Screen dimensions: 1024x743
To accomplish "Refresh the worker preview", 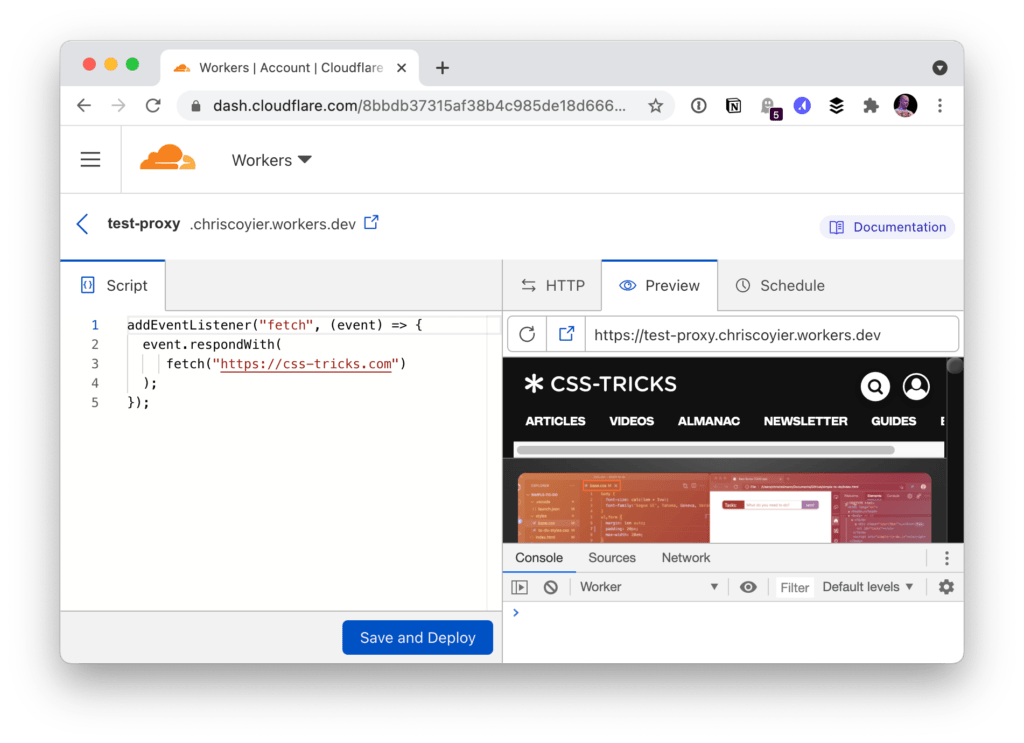I will tap(527, 334).
